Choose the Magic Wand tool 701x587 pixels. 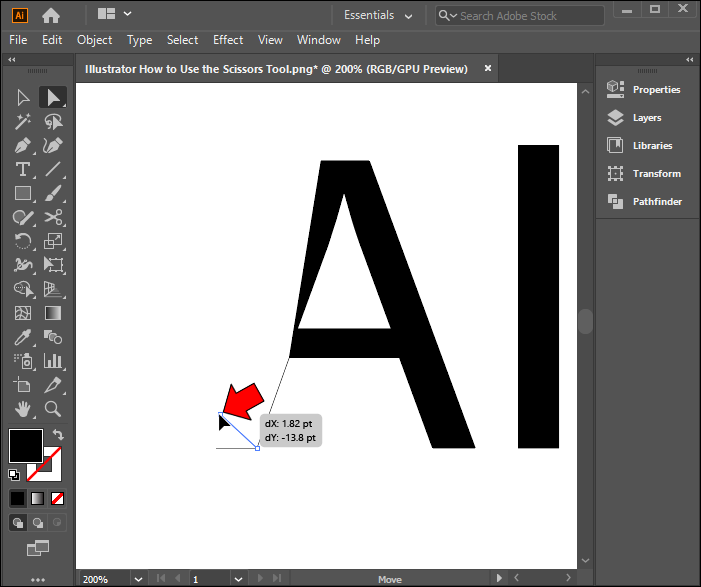tap(23, 121)
